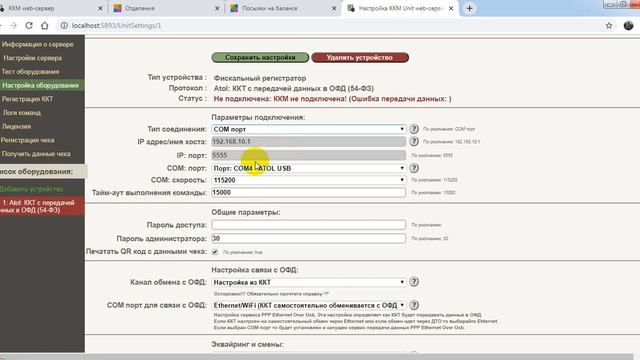Bookmark this page with the star icon

click(609, 26)
